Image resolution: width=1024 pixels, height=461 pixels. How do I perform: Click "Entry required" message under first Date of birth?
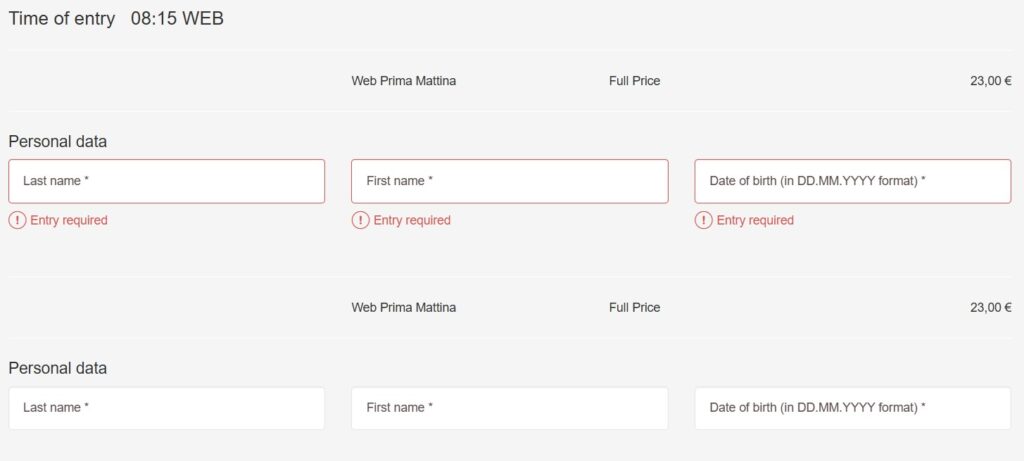(755, 221)
